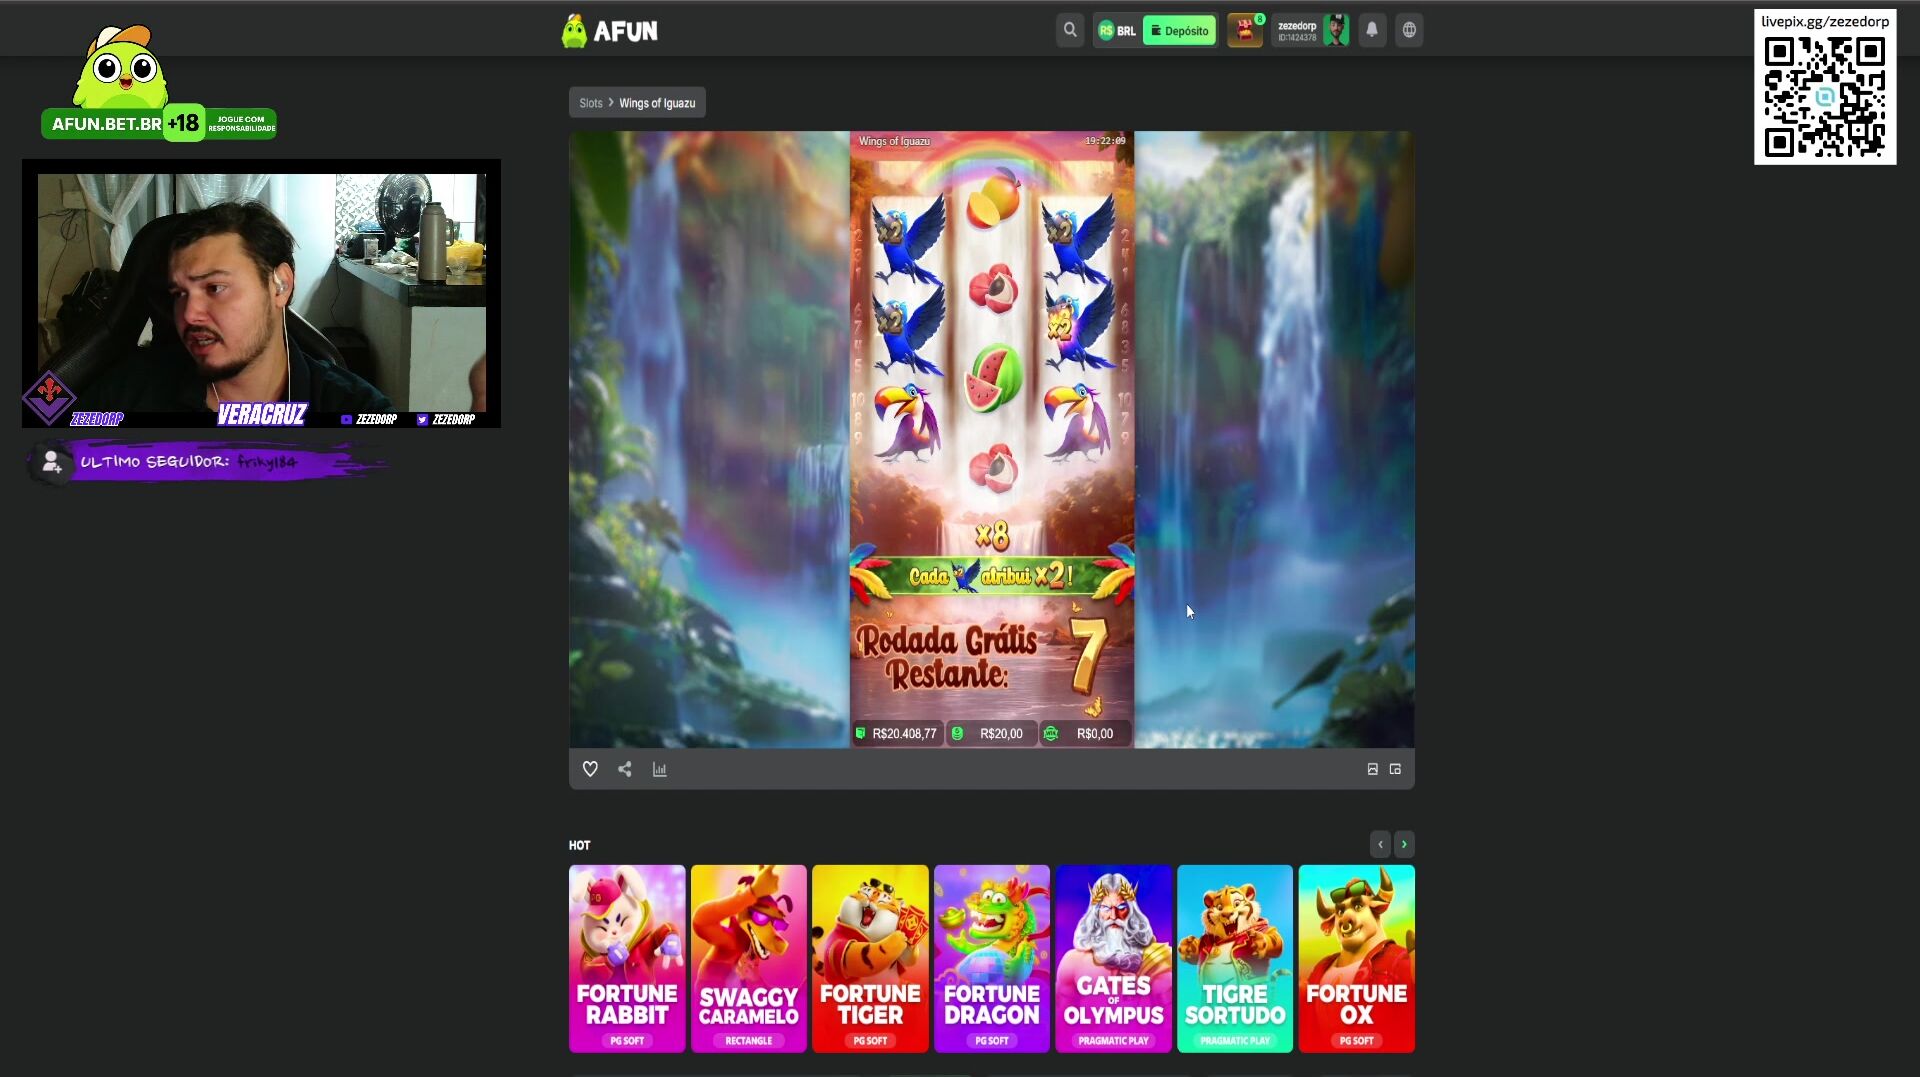This screenshot has height=1077, width=1920.
Task: Open the search magnifier in the header
Action: tap(1070, 30)
